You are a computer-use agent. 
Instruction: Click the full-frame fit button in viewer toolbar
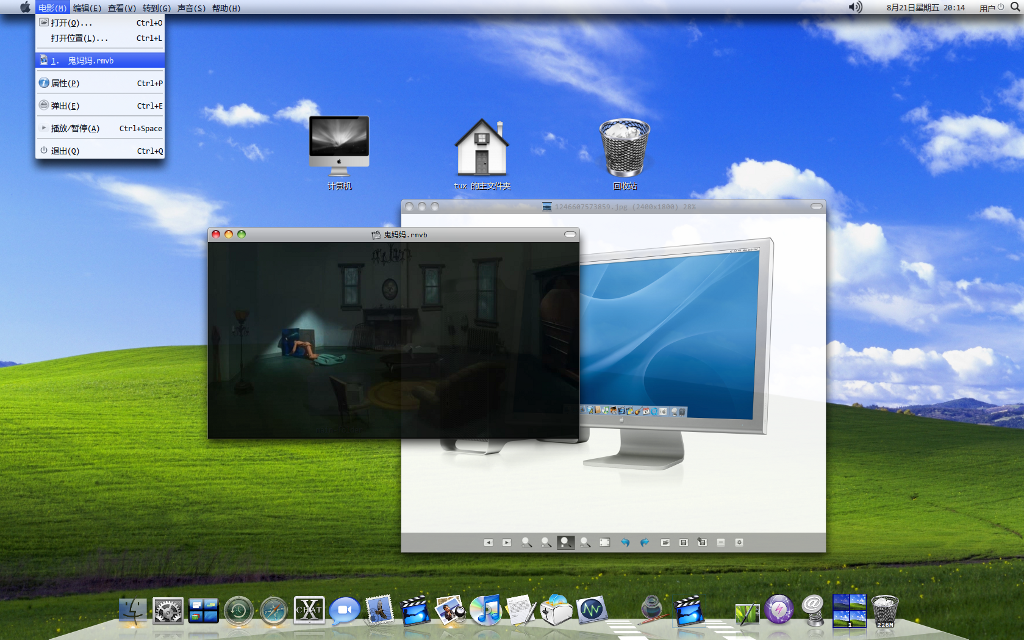(605, 542)
